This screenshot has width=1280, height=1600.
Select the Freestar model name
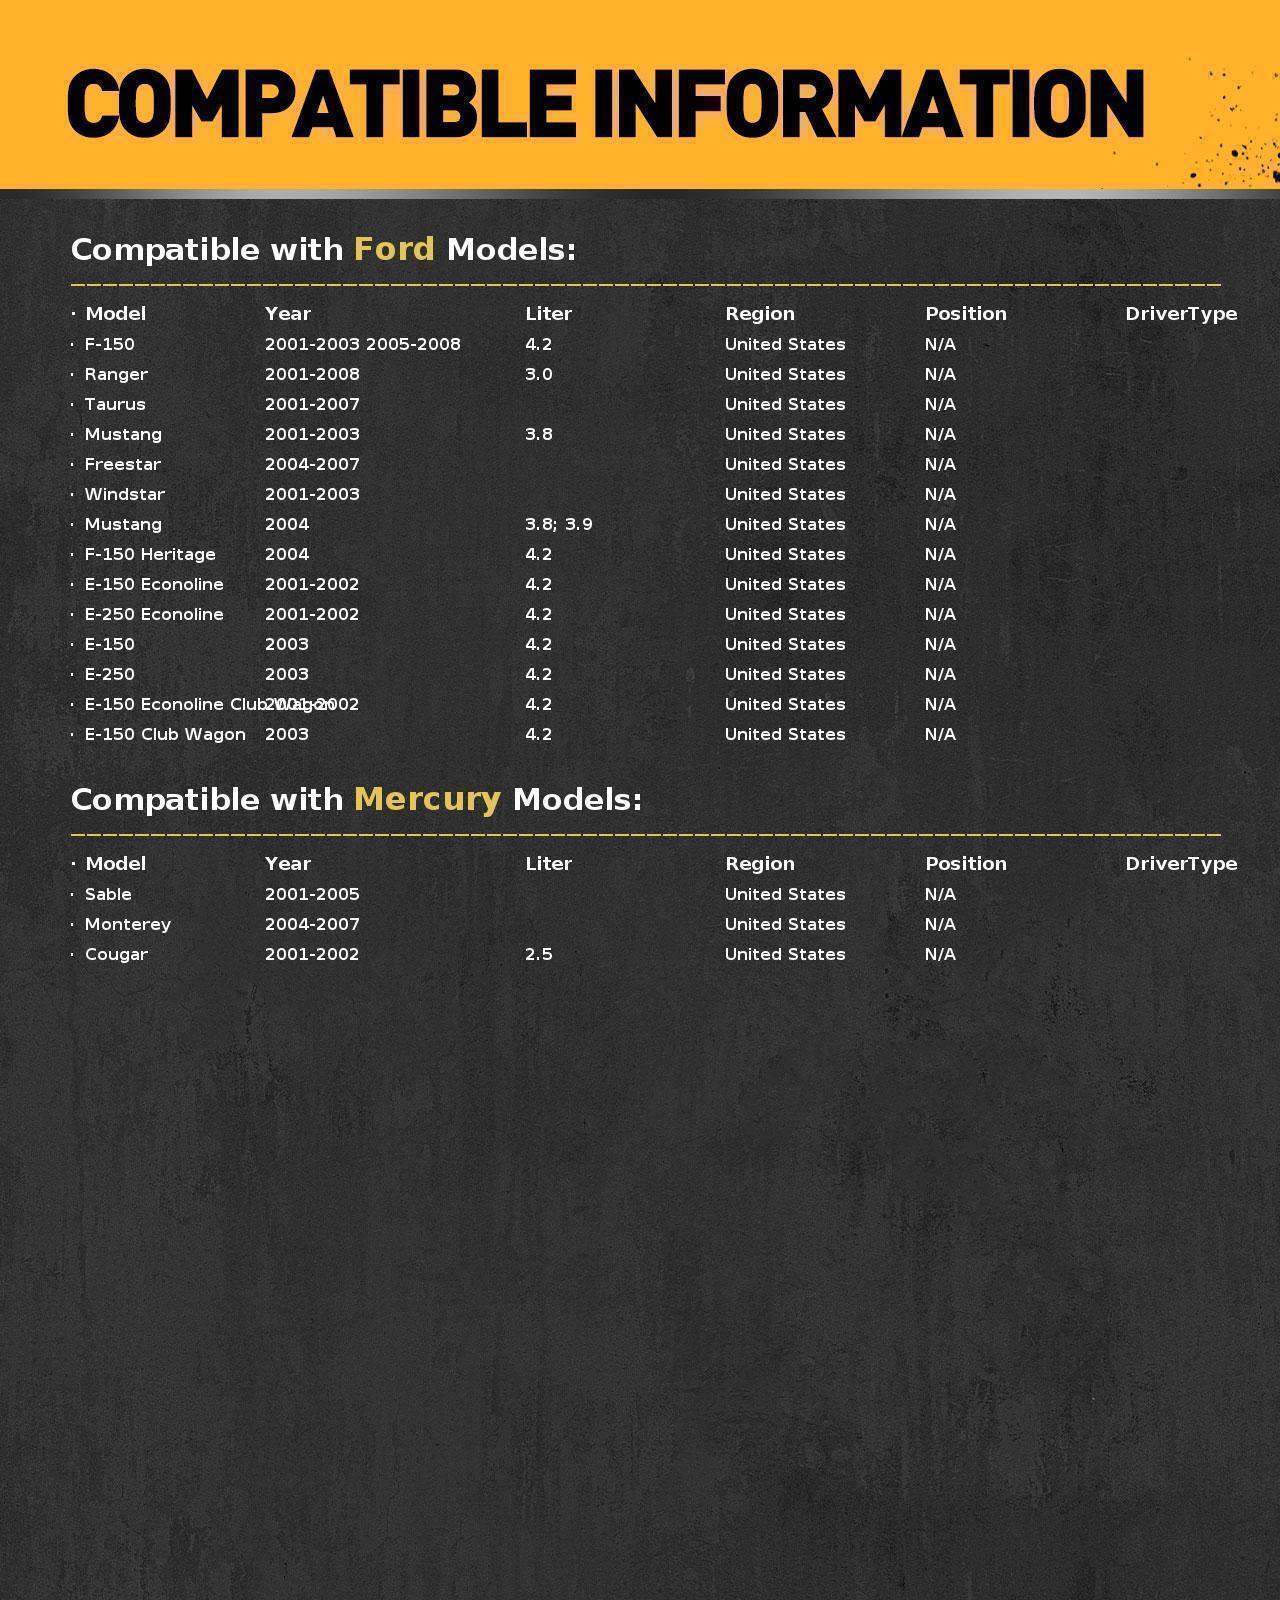point(123,464)
